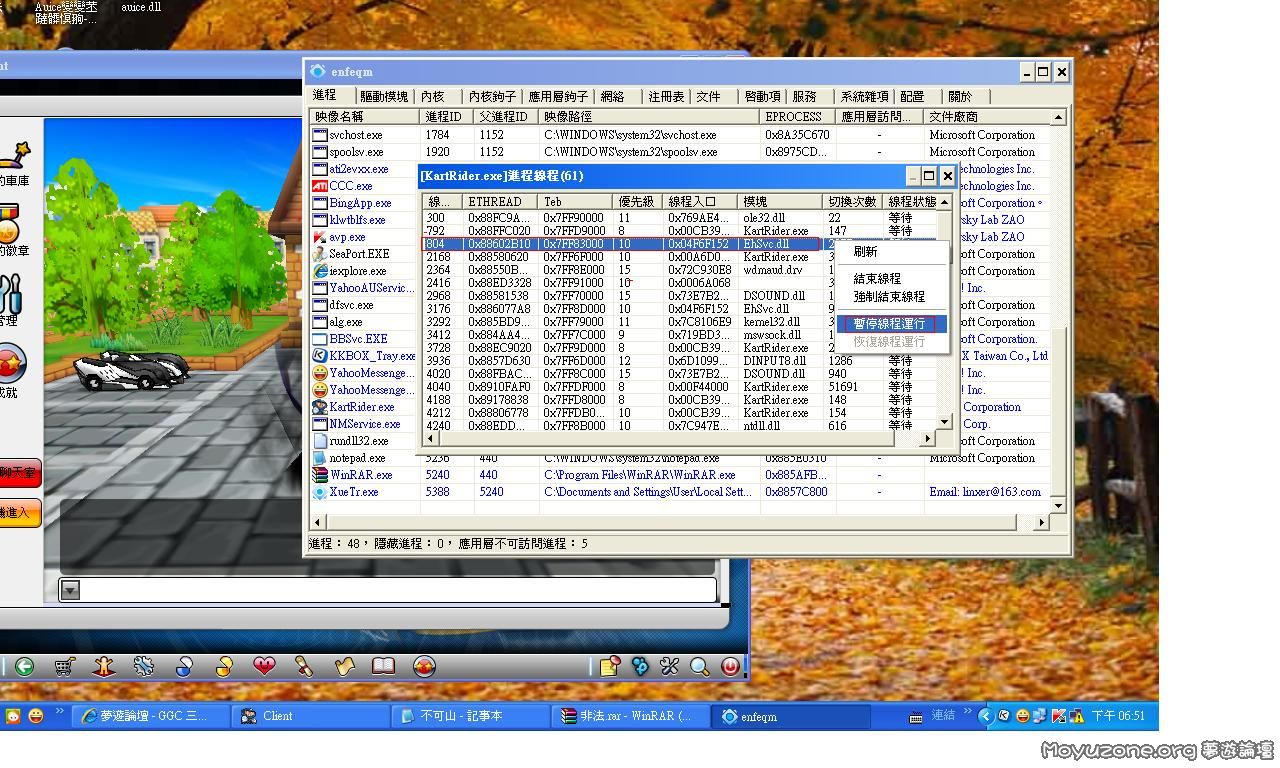This screenshot has height=768, width=1280.
Task: Click 刷新 to refresh the thread list
Action: [x=865, y=252]
